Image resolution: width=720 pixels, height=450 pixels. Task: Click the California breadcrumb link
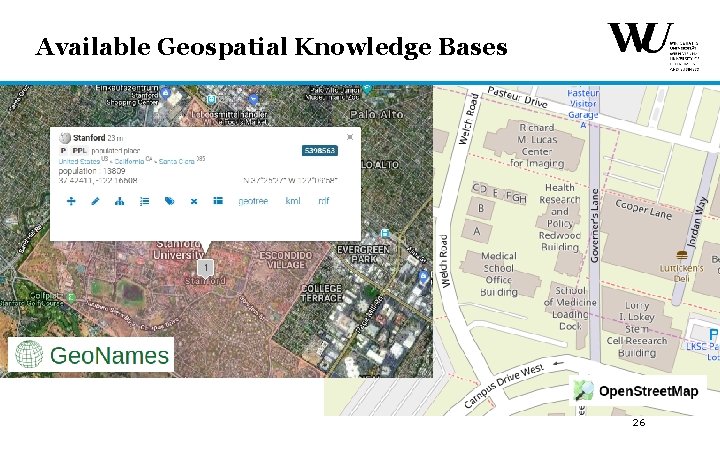coord(129,162)
